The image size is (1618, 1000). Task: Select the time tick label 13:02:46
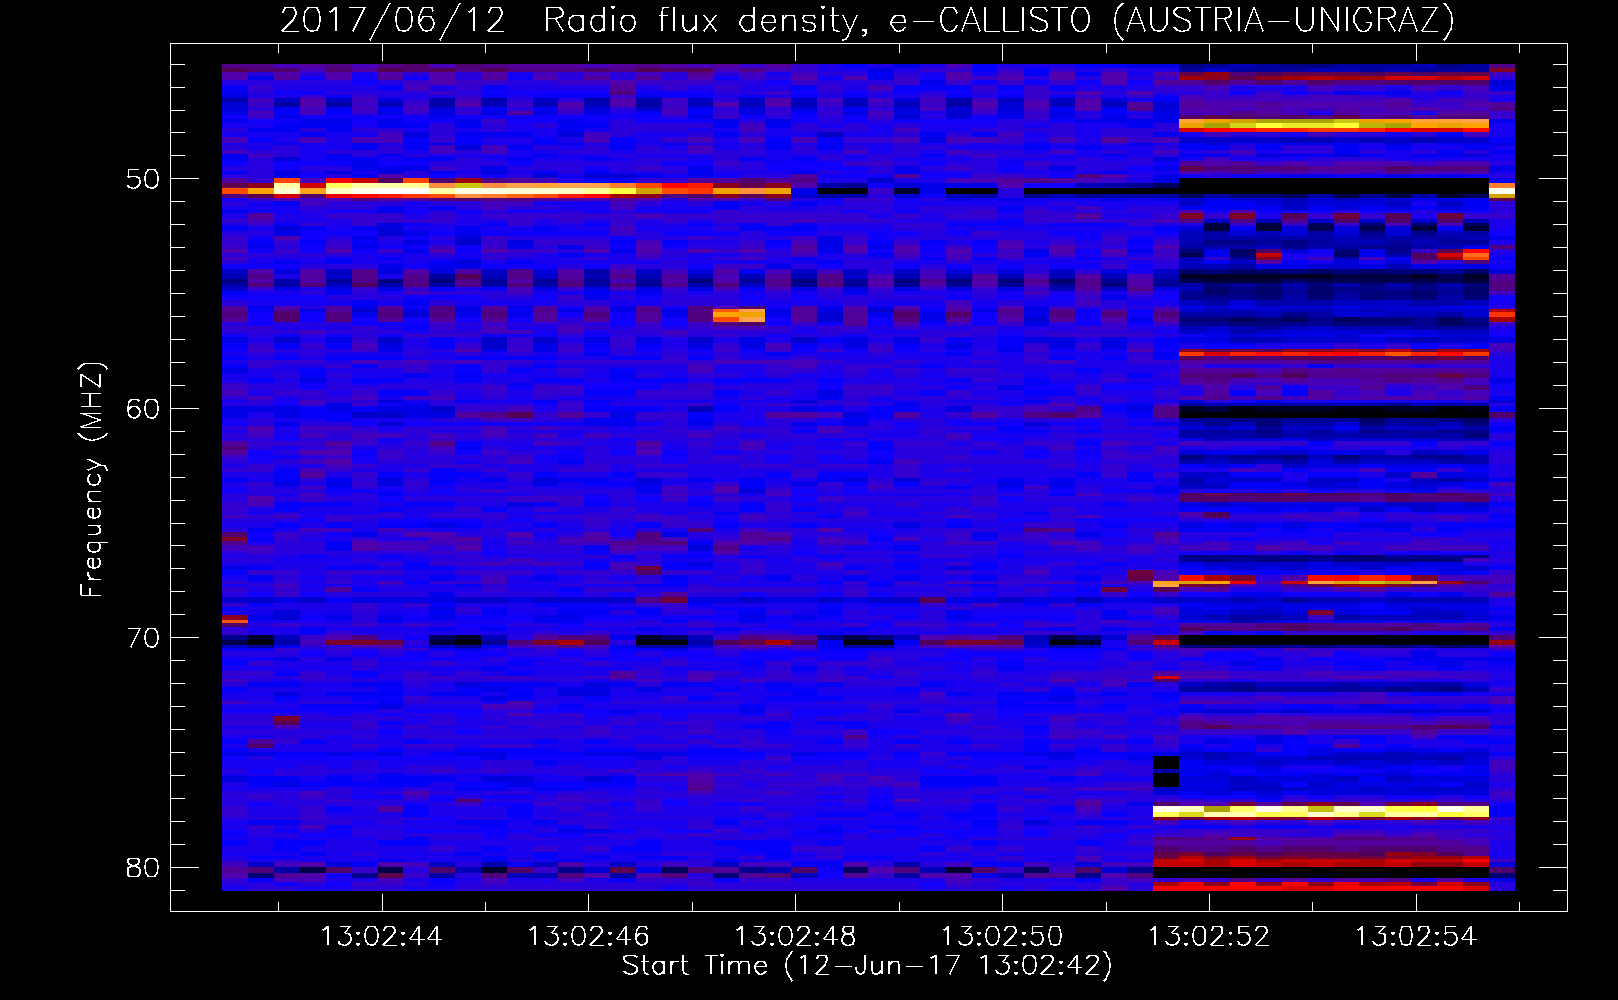coord(588,937)
